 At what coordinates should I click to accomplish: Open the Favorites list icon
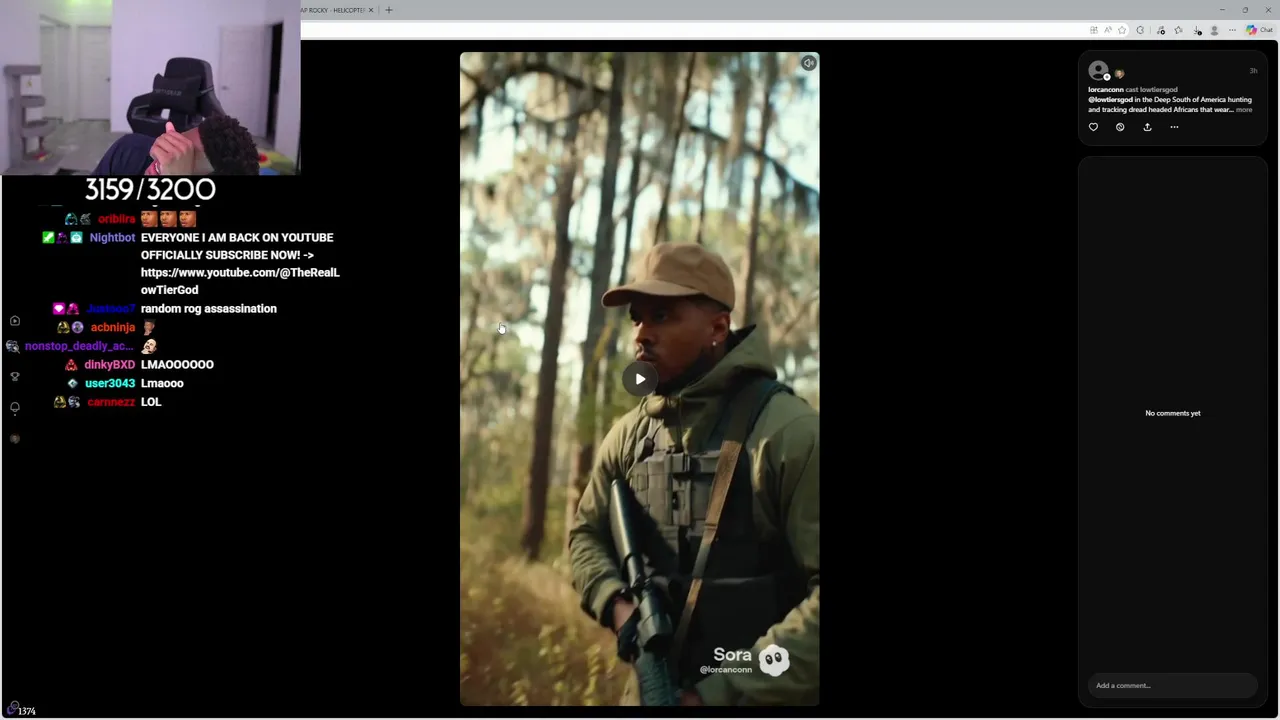tap(1178, 30)
